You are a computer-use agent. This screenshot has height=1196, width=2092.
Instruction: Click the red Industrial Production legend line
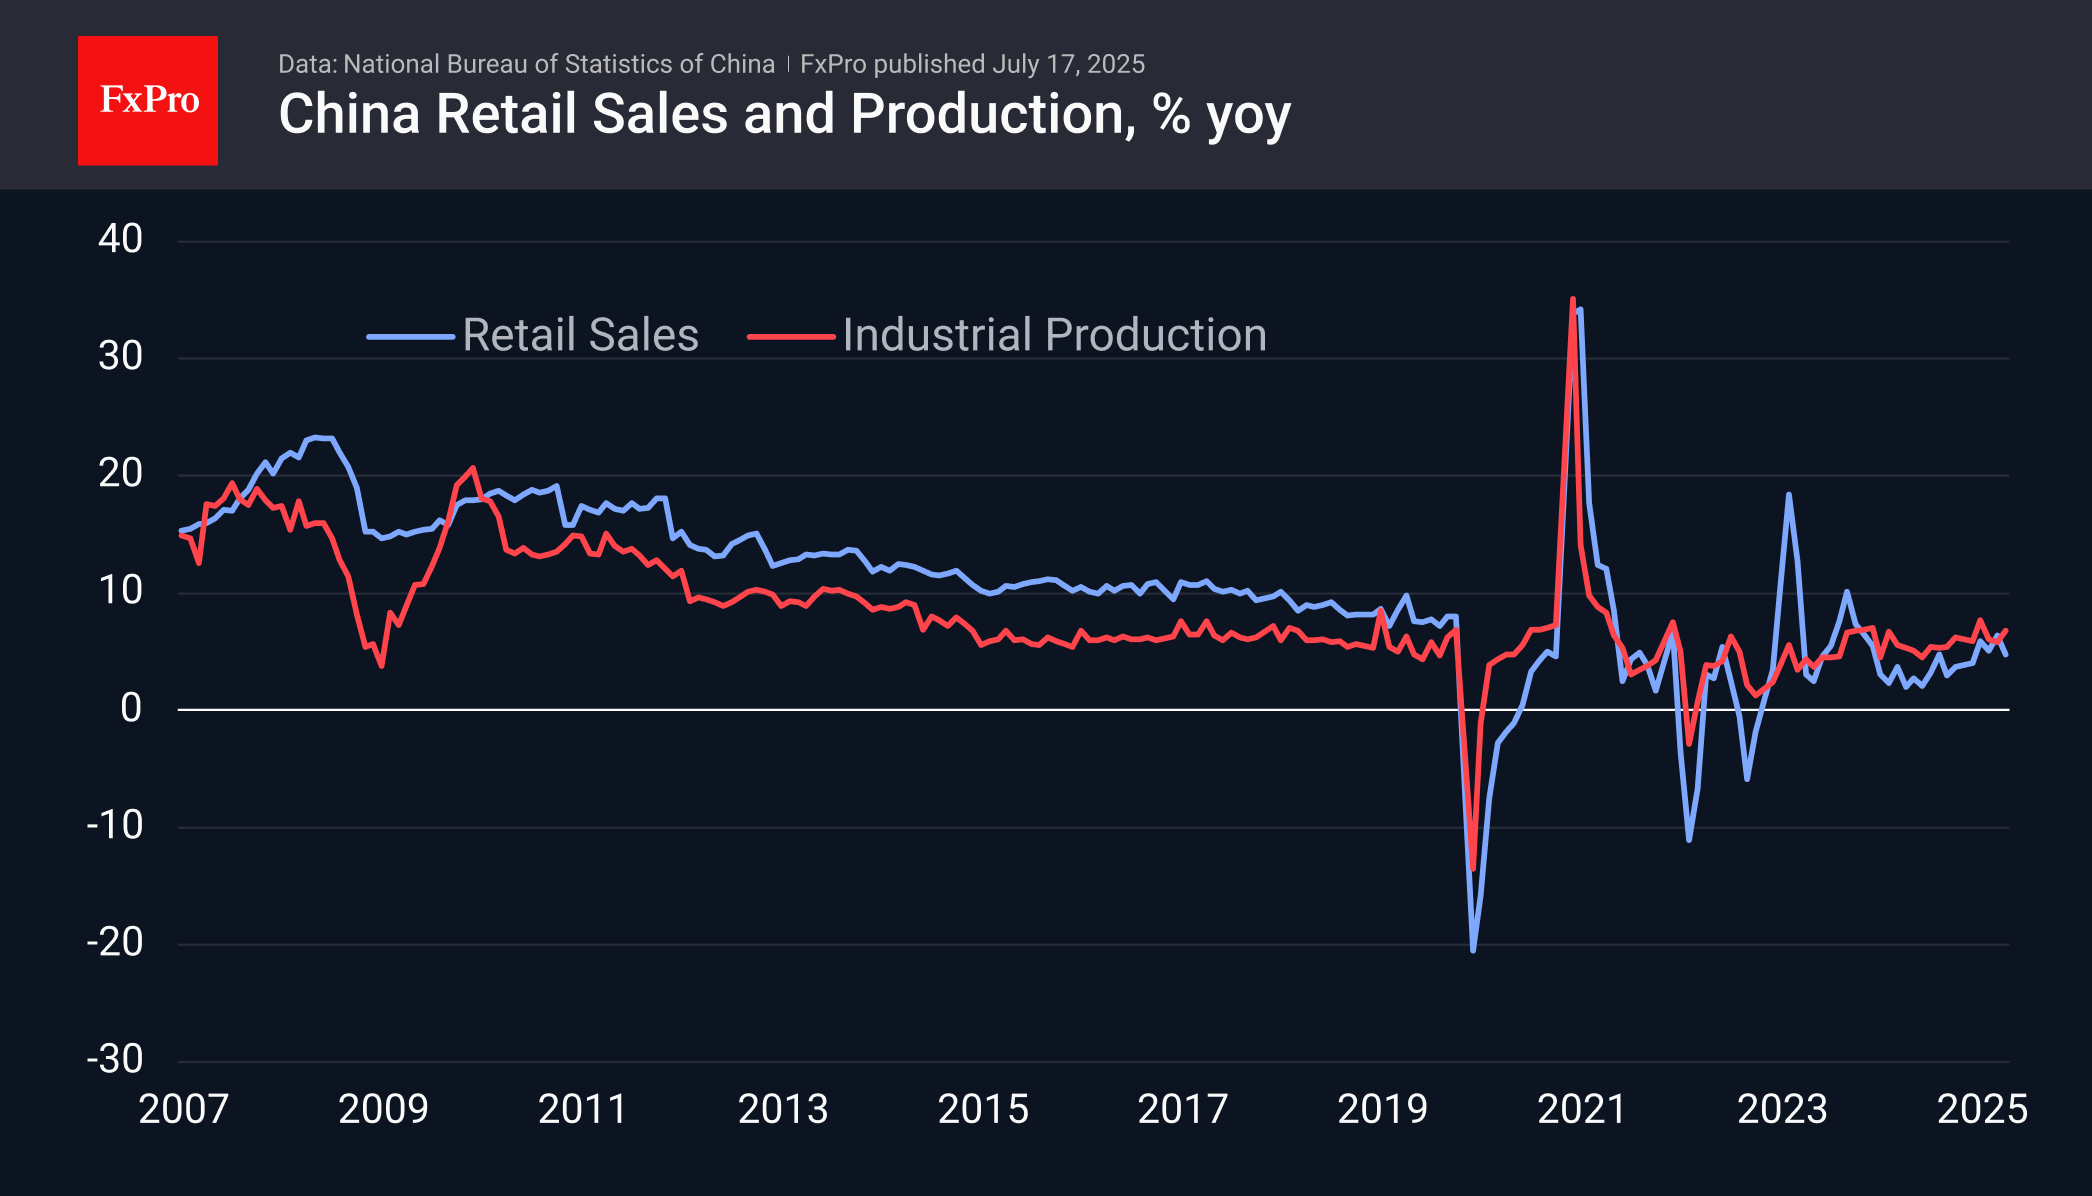[791, 337]
